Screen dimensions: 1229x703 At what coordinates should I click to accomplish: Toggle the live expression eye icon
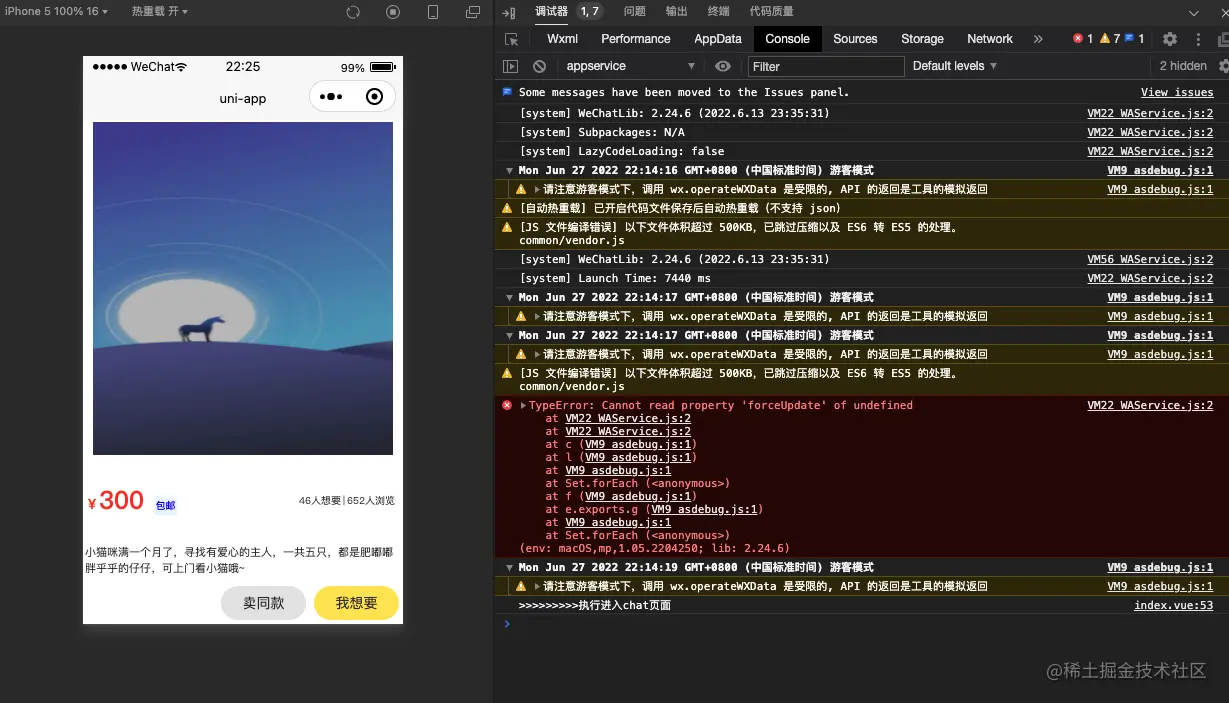coord(723,66)
